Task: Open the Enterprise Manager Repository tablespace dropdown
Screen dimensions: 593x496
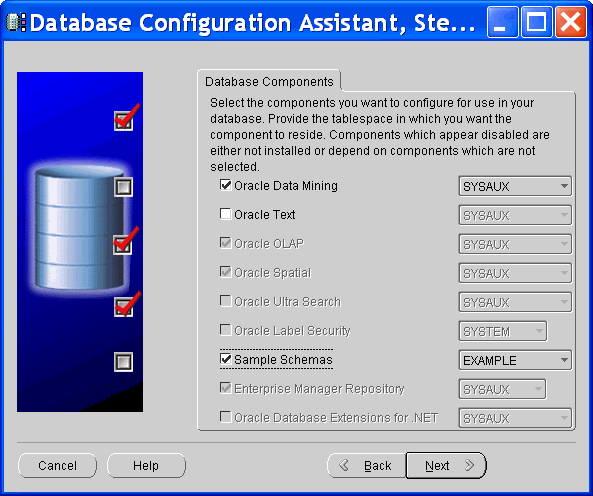Action: pos(502,389)
